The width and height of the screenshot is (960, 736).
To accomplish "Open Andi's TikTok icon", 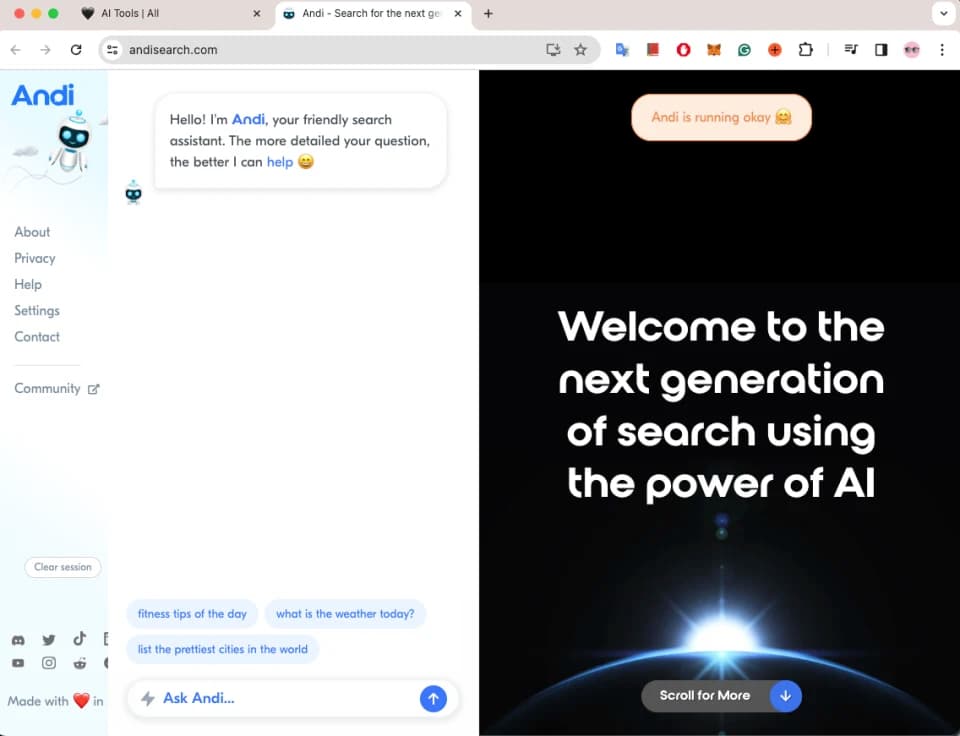I will tap(80, 639).
